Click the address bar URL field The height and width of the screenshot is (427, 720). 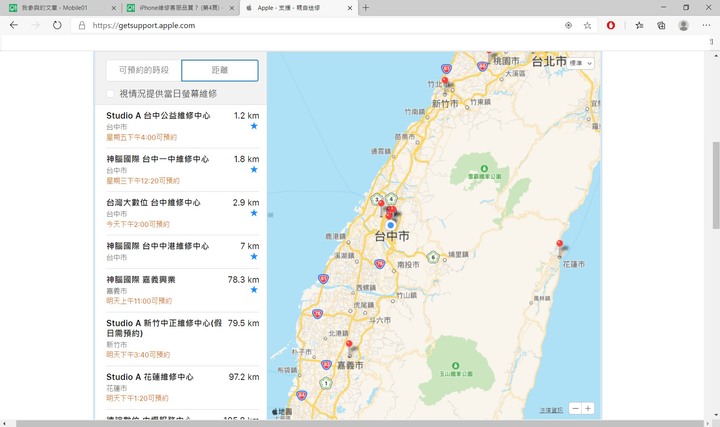tap(321, 25)
